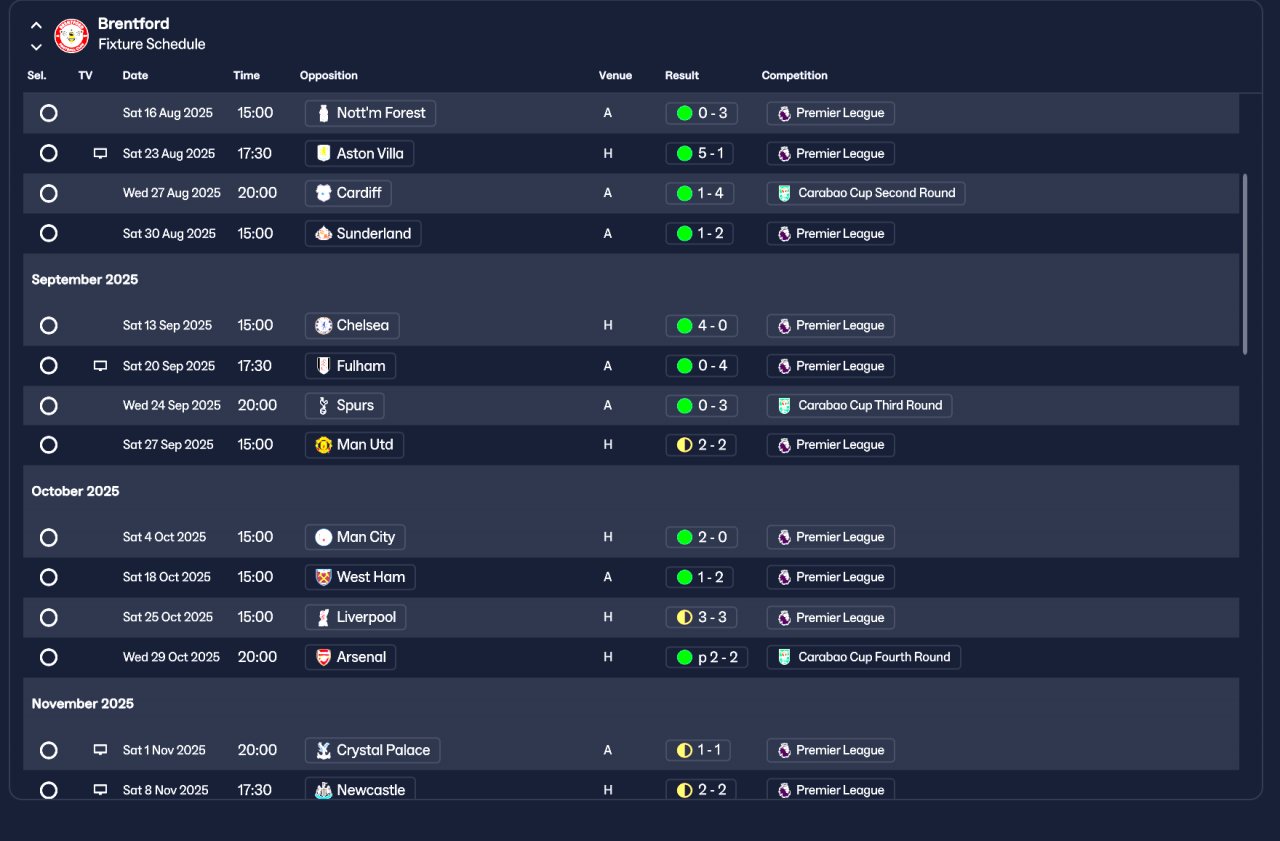Click the Premier League logo on Chelsea row

coord(784,326)
